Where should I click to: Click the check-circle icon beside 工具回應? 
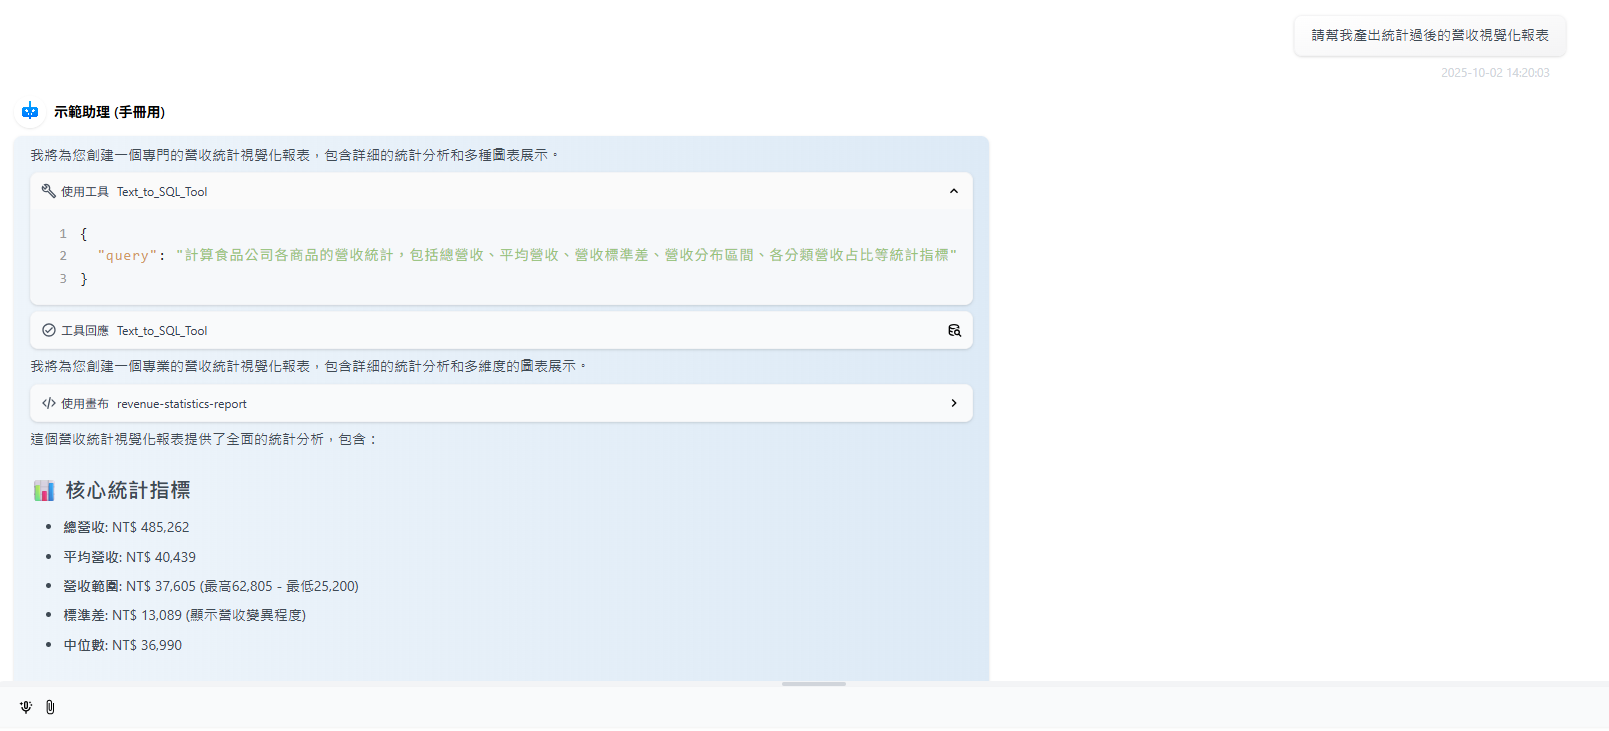(48, 330)
